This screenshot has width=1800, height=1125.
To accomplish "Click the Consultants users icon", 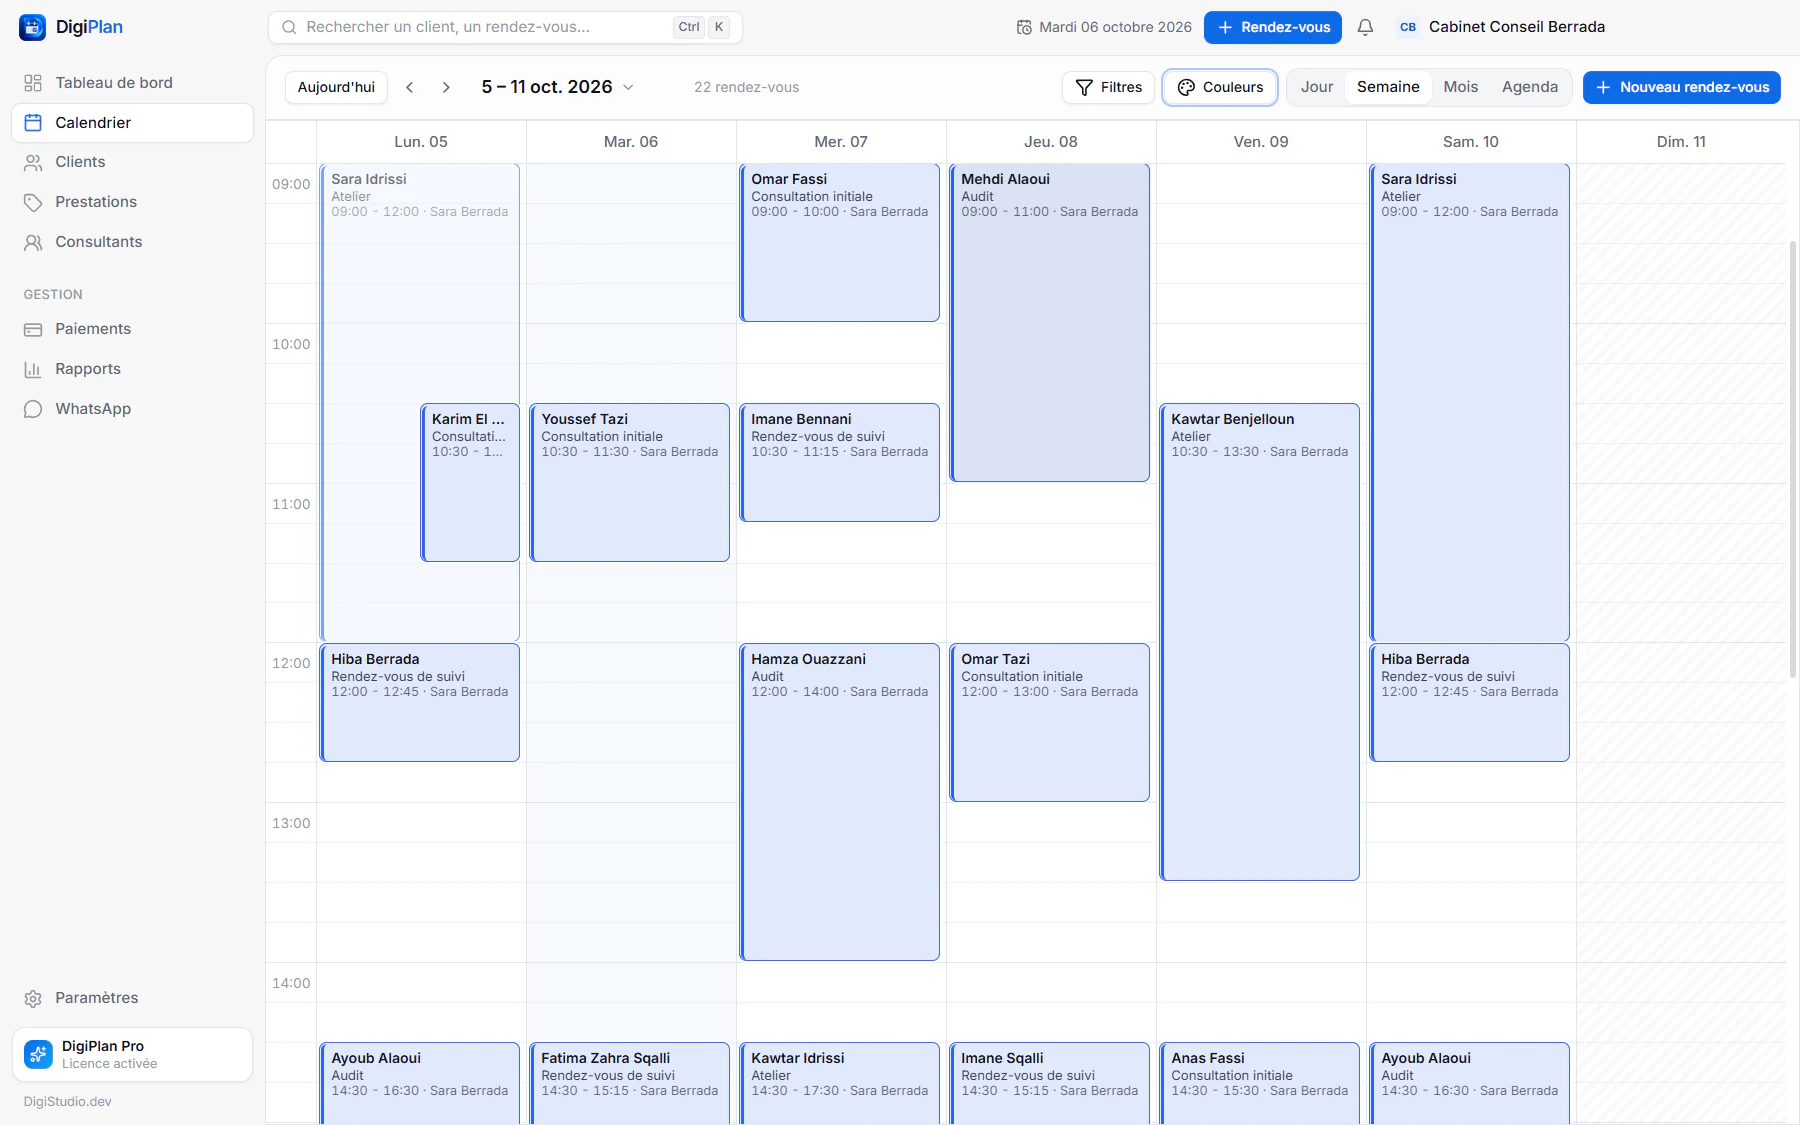I will 33,242.
